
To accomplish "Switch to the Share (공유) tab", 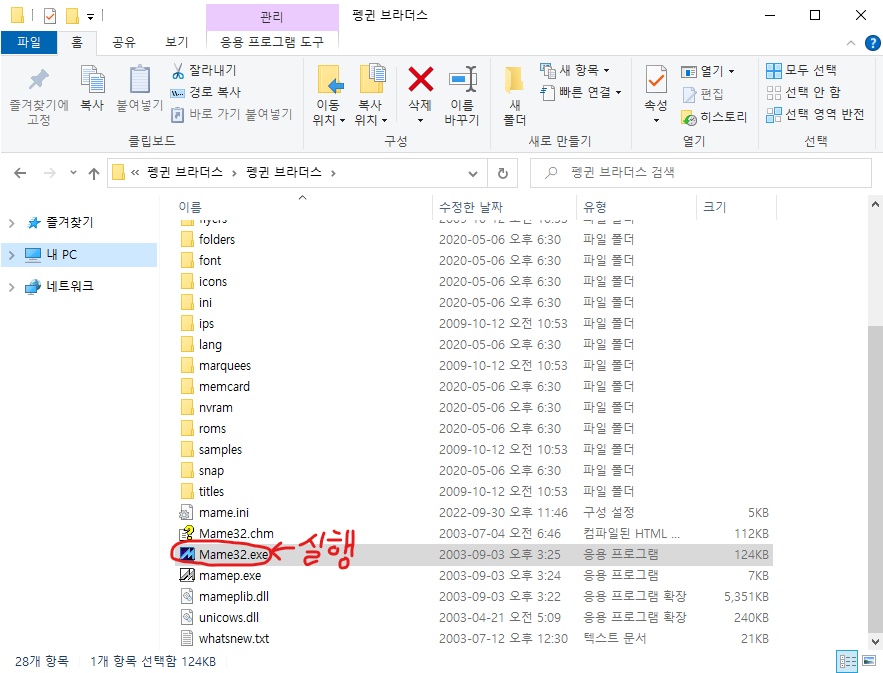I will coord(124,42).
